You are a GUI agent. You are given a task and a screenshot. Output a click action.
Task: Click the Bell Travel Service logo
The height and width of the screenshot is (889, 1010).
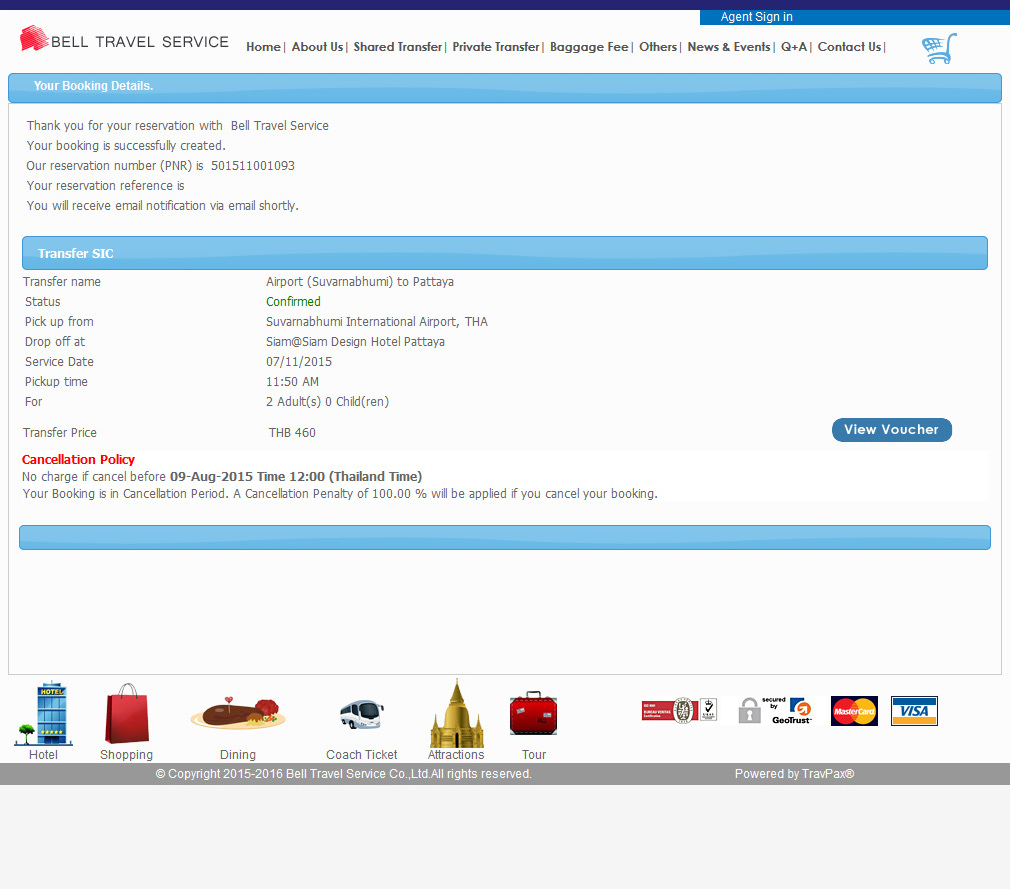click(124, 39)
